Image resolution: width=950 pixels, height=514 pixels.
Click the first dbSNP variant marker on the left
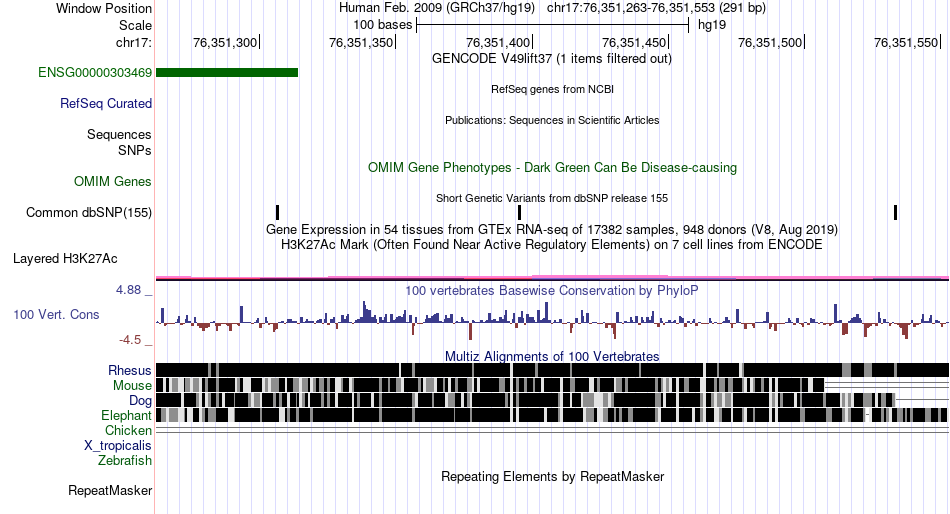tap(277, 212)
